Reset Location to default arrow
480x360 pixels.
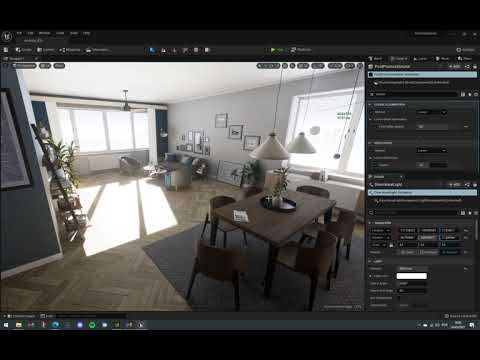(466, 230)
